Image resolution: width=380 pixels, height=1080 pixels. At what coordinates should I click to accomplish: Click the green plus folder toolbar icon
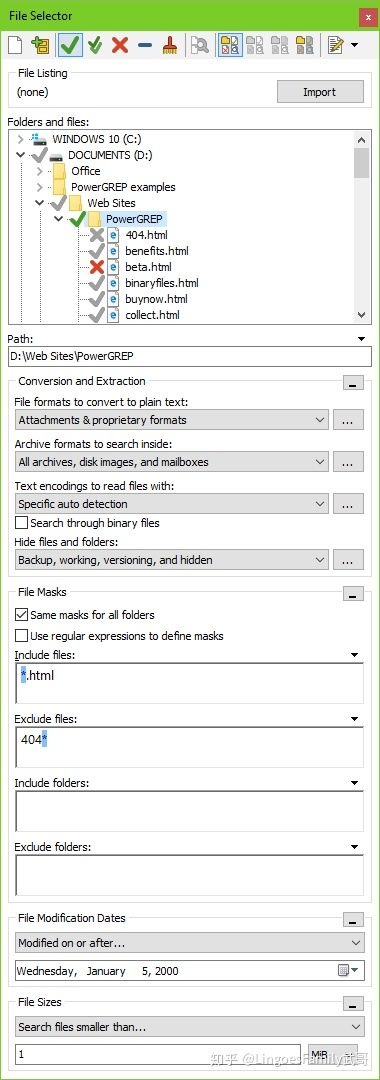(41, 46)
